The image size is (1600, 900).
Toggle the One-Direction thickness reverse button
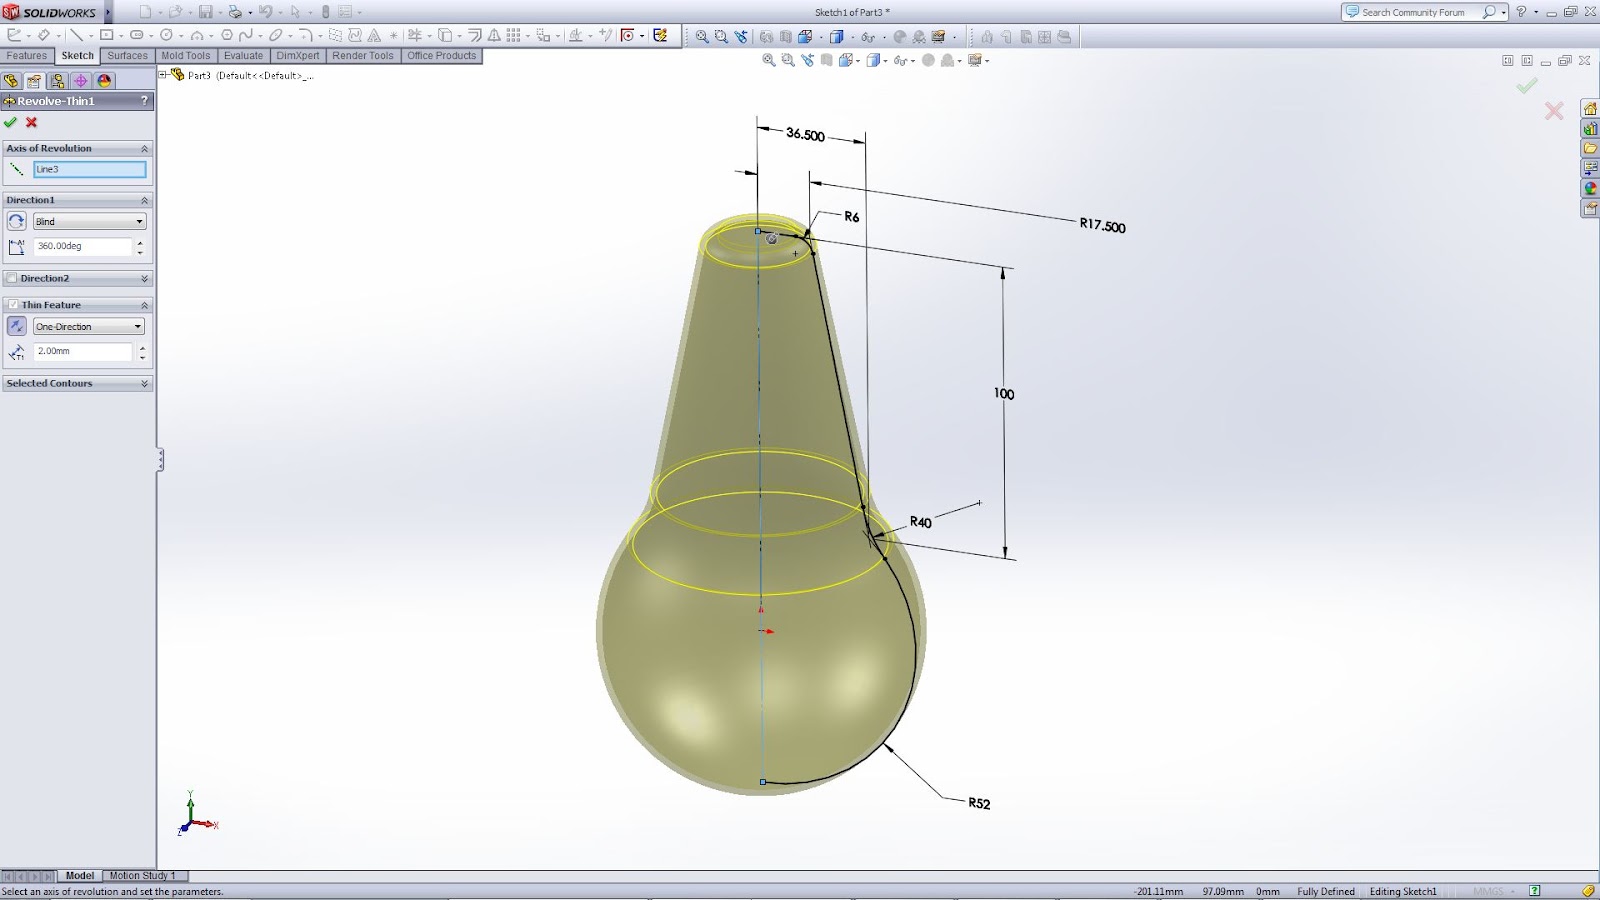click(x=17, y=326)
